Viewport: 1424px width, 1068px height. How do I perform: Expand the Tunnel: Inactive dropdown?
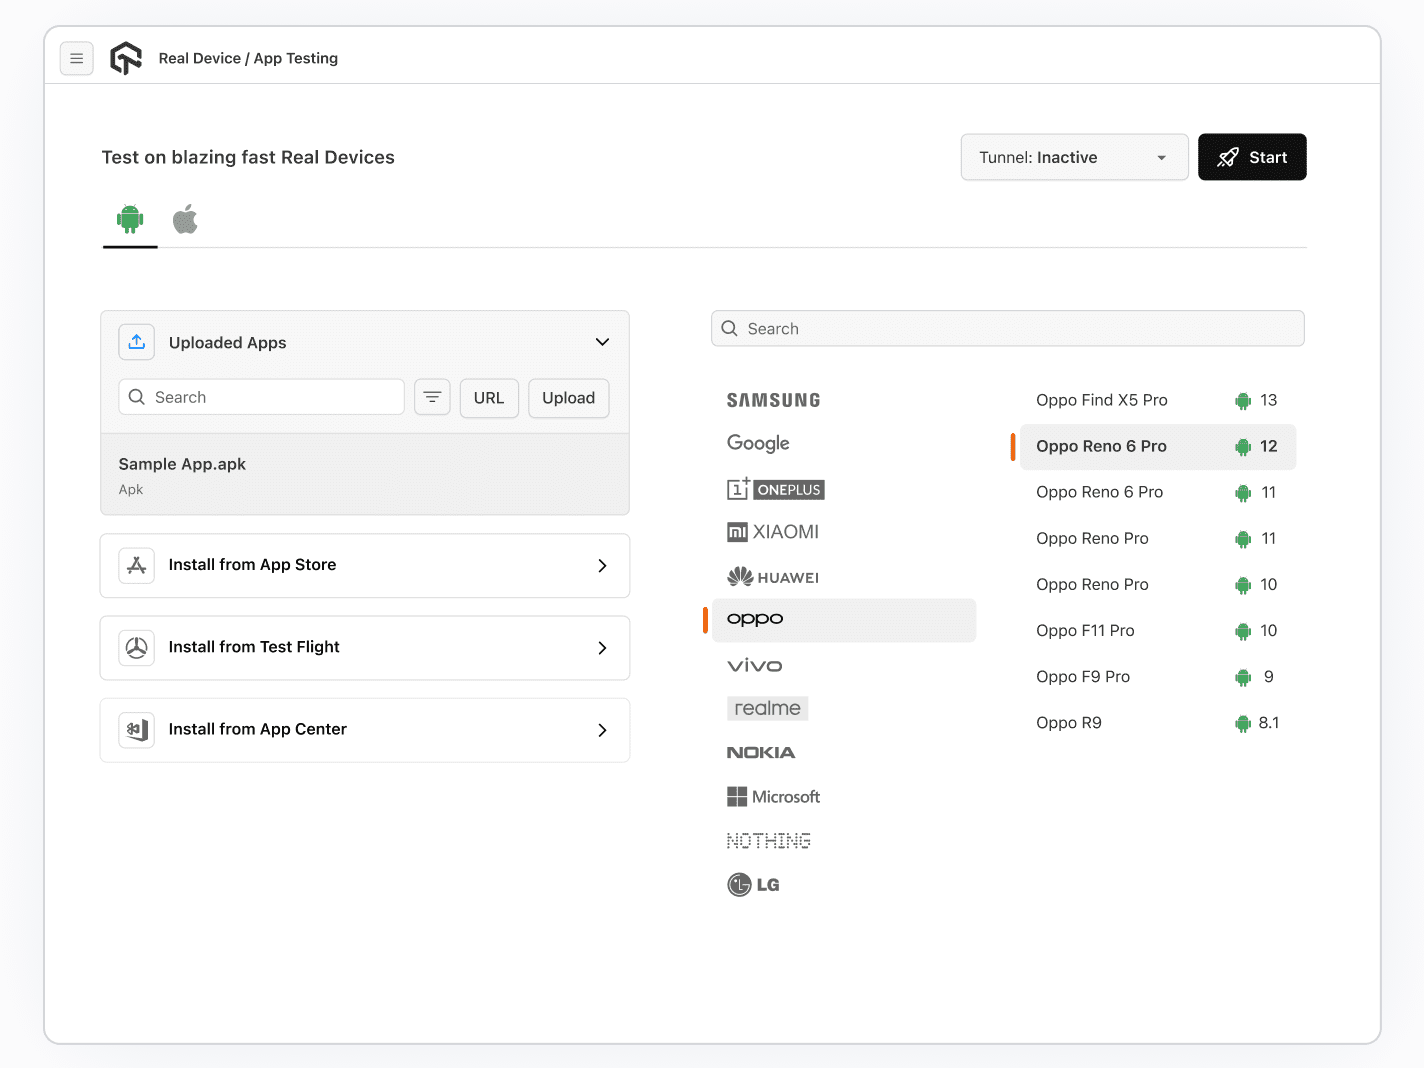point(1074,157)
